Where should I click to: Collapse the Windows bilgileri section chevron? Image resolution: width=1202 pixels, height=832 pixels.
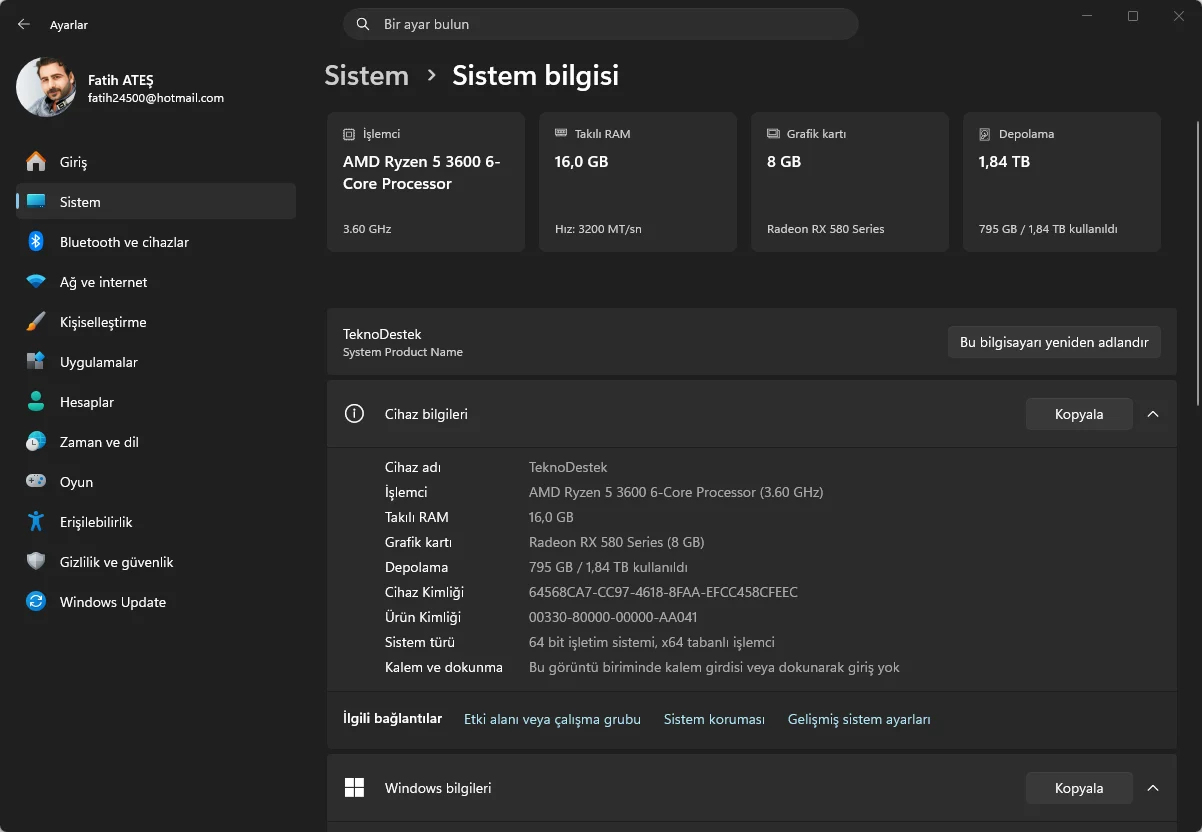tap(1153, 788)
